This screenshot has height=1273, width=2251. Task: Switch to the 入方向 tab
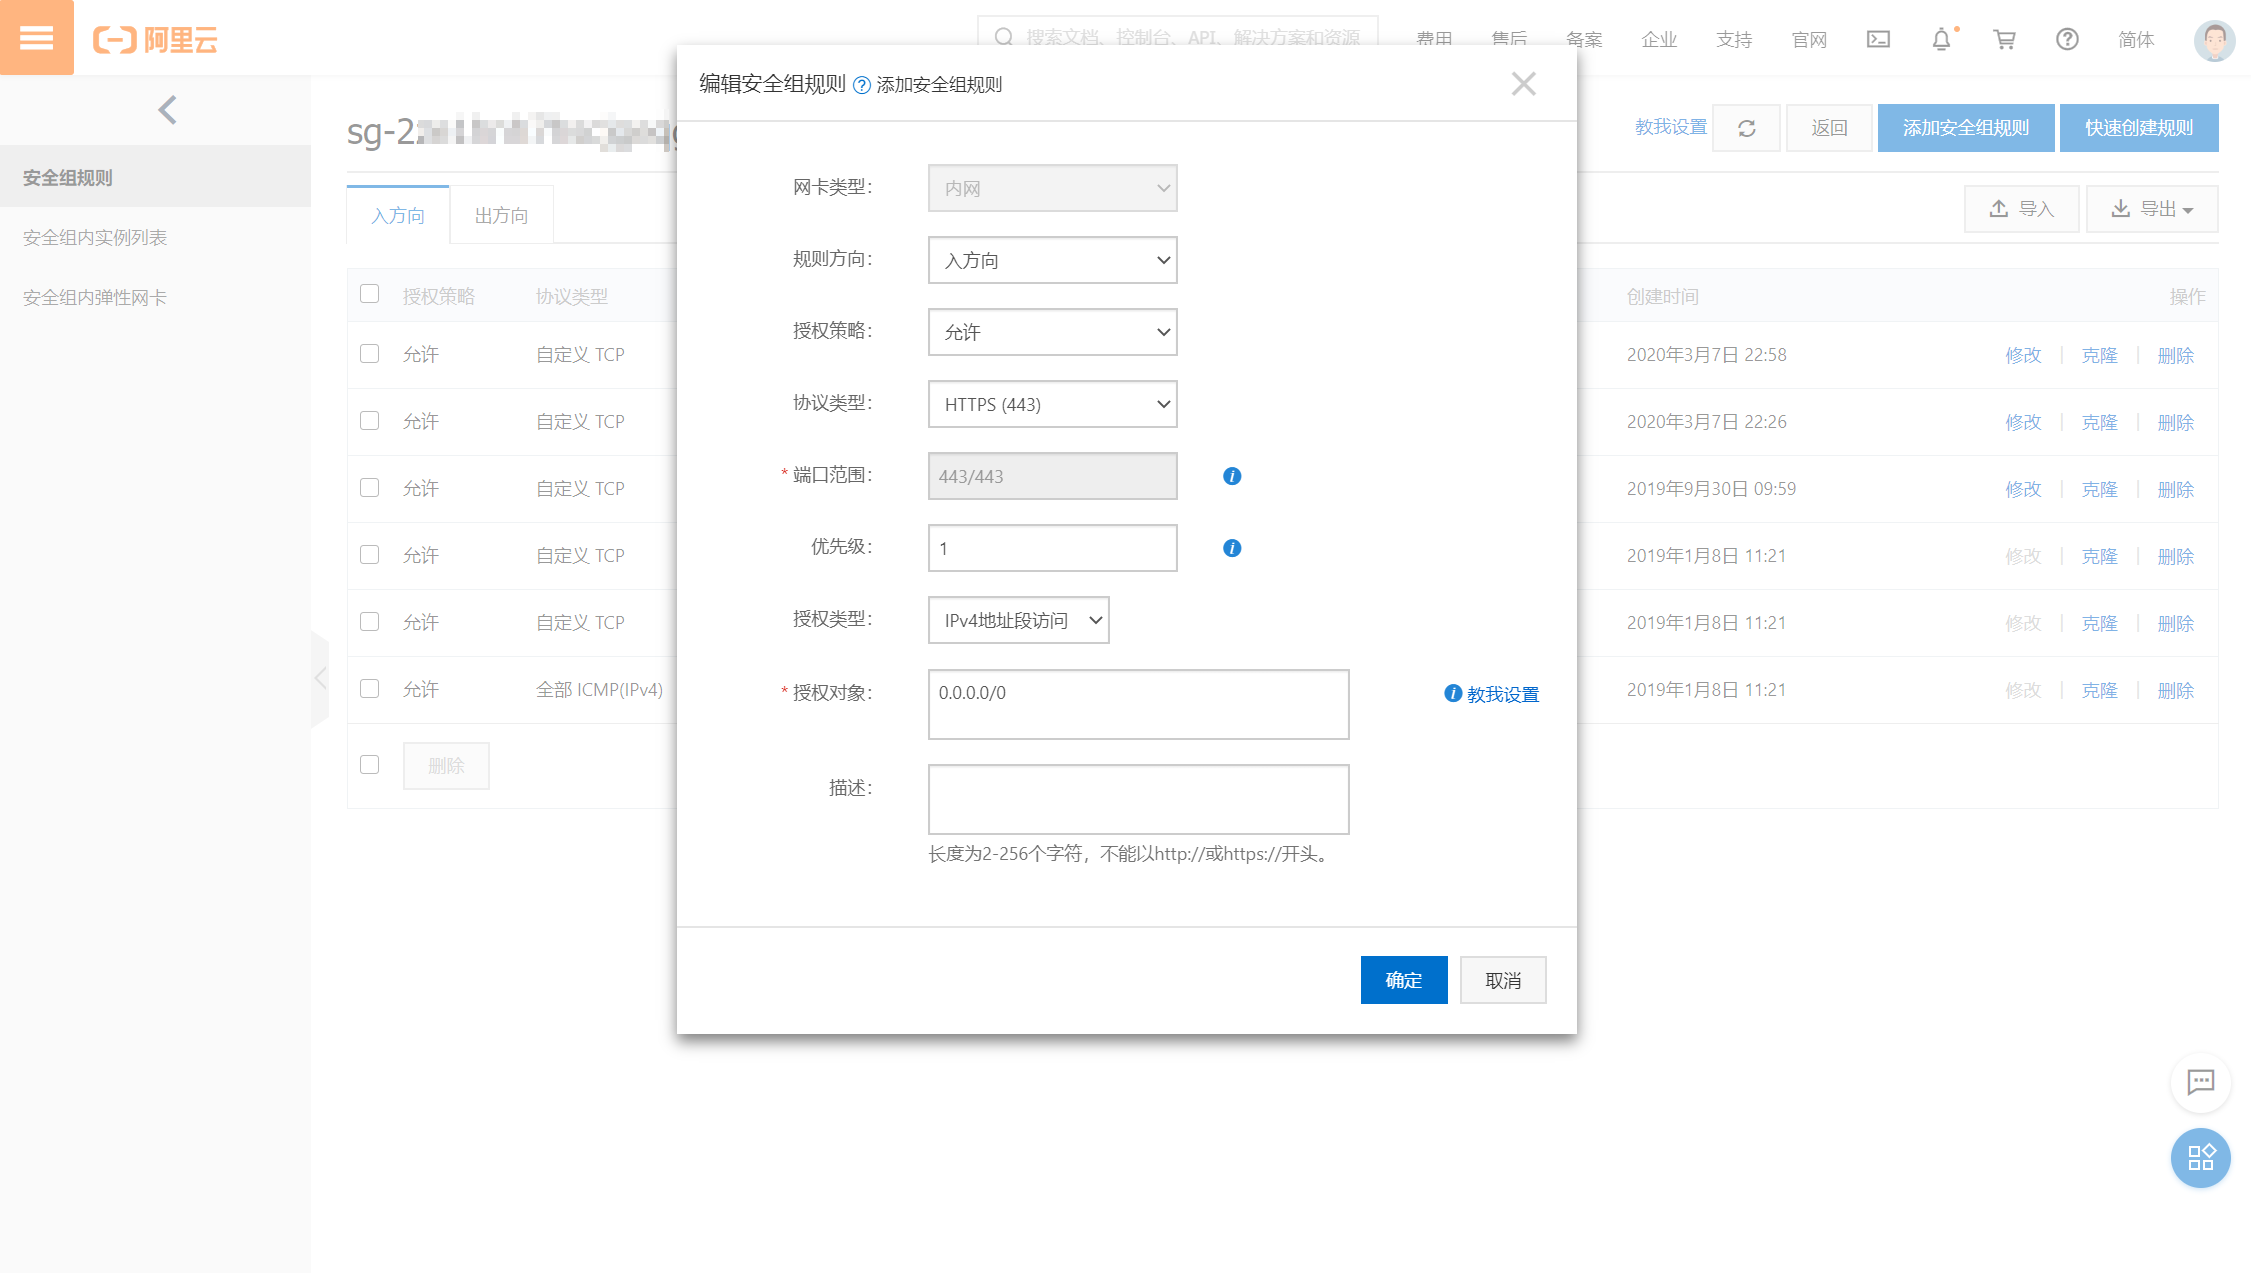pyautogui.click(x=398, y=215)
